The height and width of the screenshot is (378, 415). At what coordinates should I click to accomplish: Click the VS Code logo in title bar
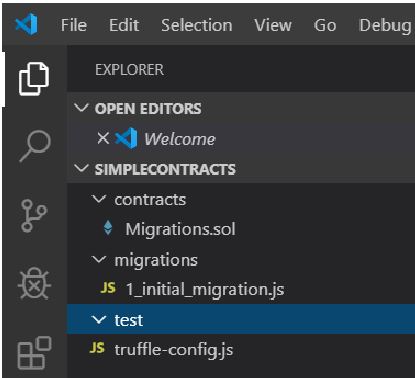(27, 24)
